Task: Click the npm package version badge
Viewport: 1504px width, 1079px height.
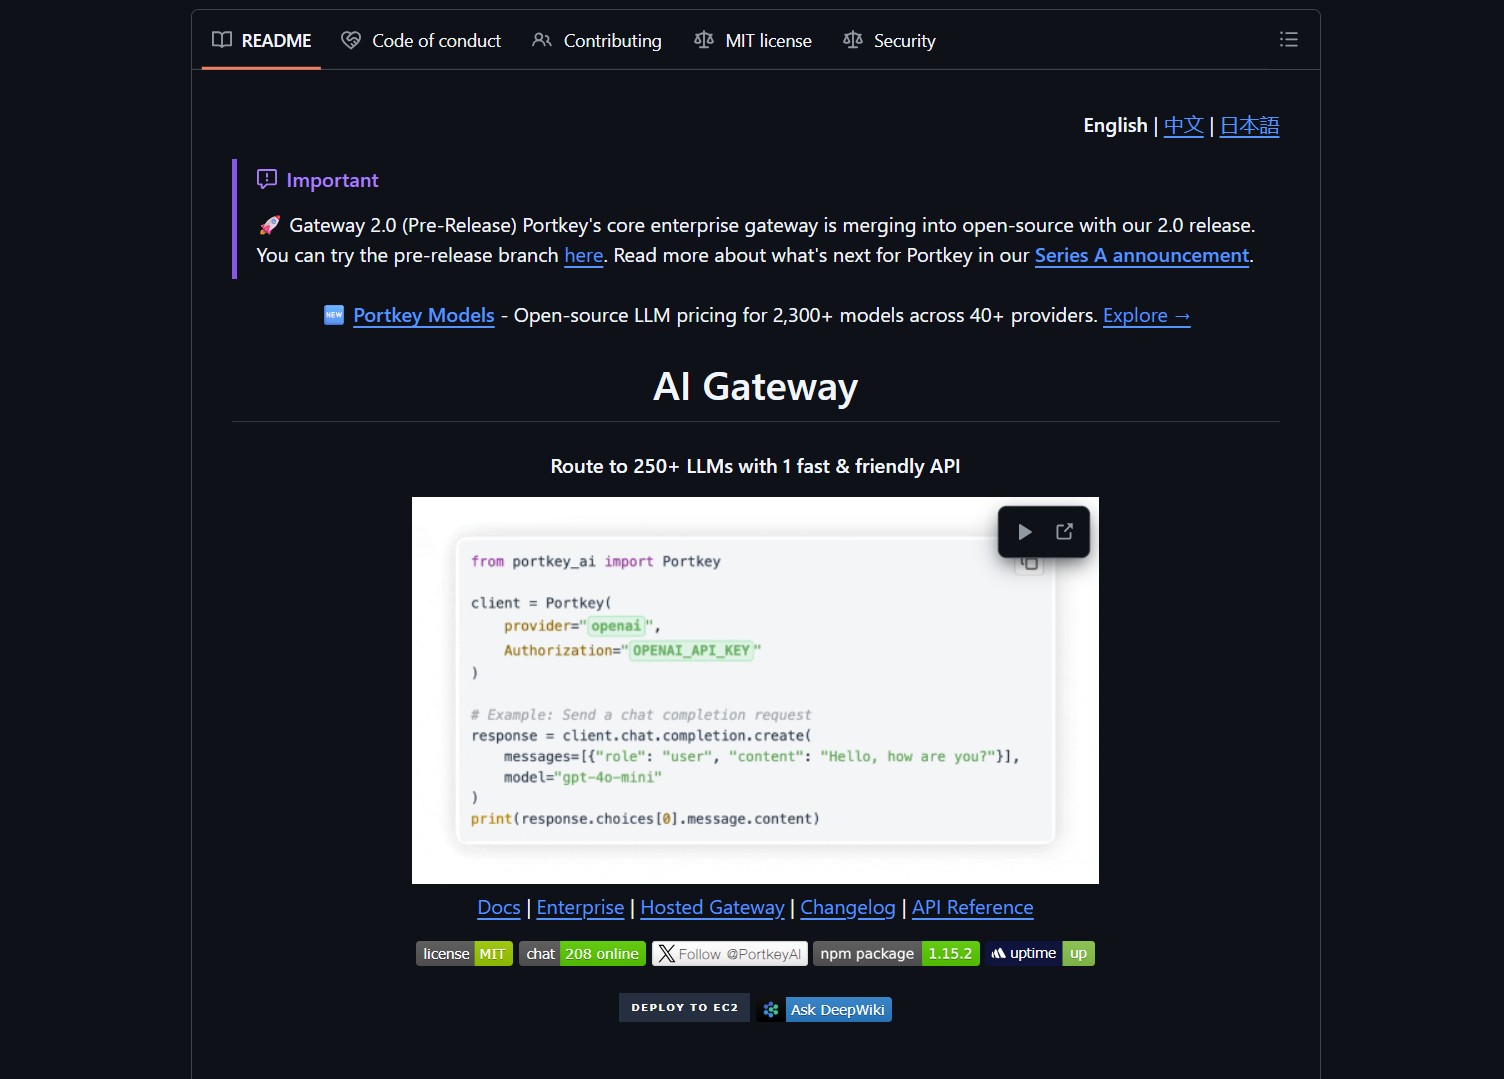Action: click(x=896, y=954)
